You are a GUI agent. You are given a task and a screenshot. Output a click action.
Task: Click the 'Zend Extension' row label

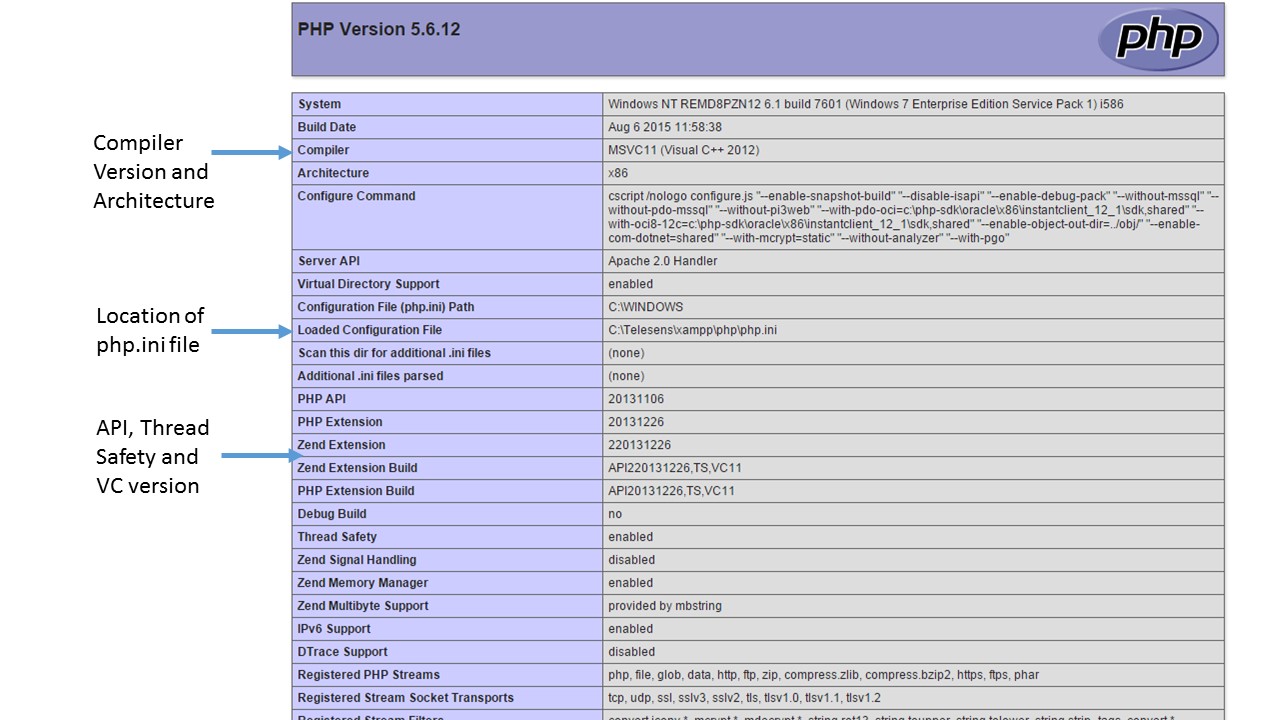[x=341, y=445]
